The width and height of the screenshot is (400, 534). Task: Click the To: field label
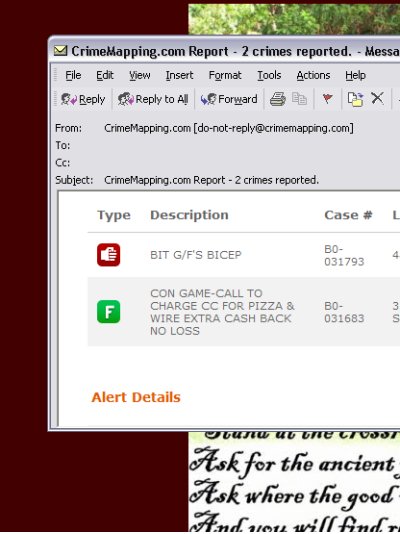coord(63,145)
